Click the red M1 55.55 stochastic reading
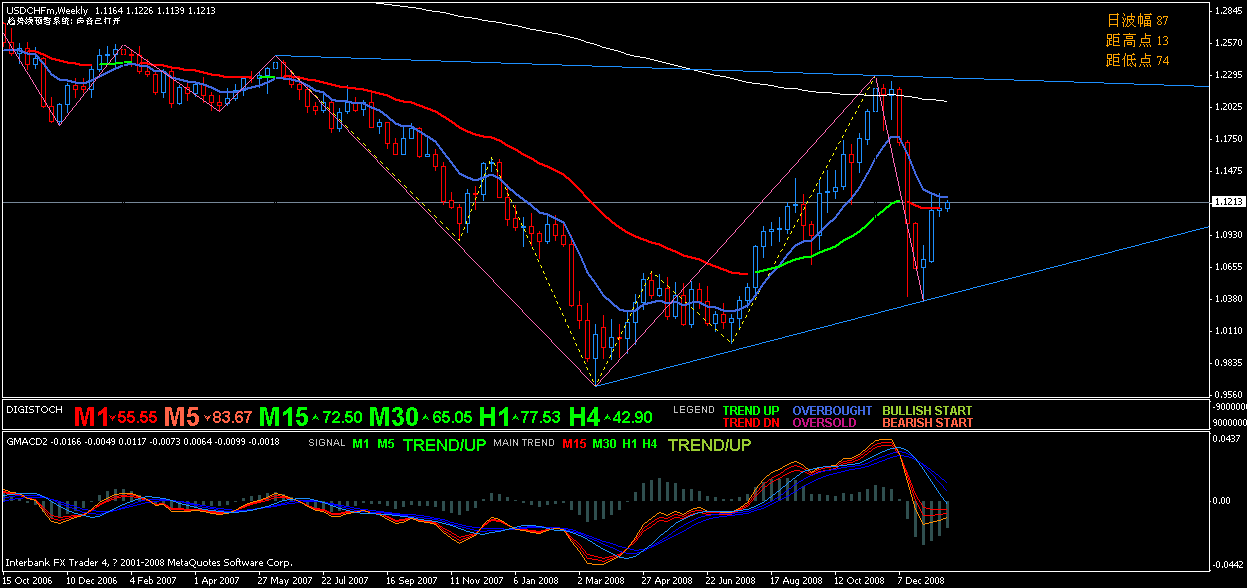Image resolution: width=1247 pixels, height=588 pixels. pyautogui.click(x=115, y=415)
